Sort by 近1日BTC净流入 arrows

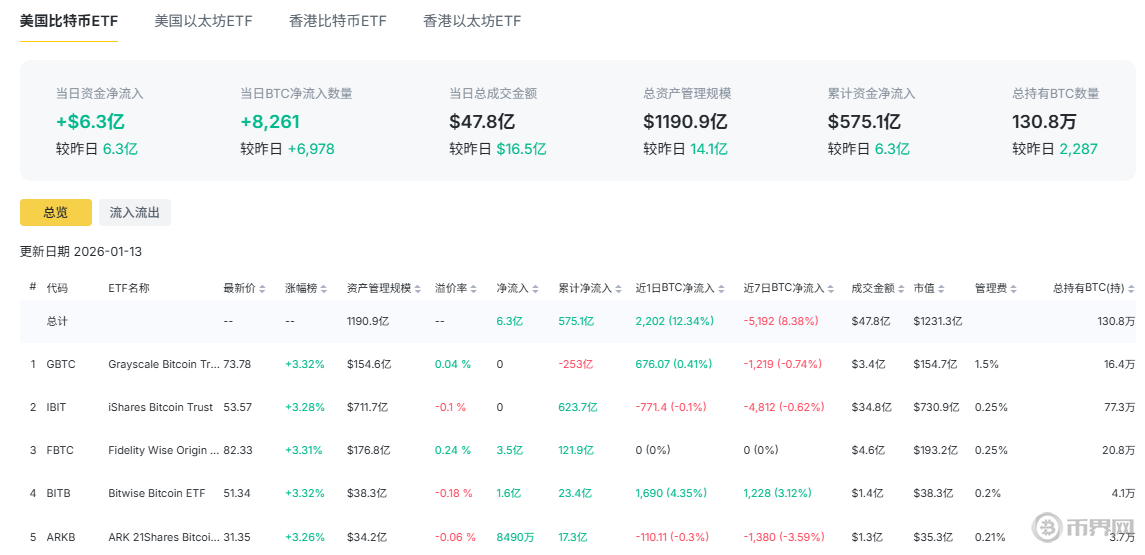point(723,289)
